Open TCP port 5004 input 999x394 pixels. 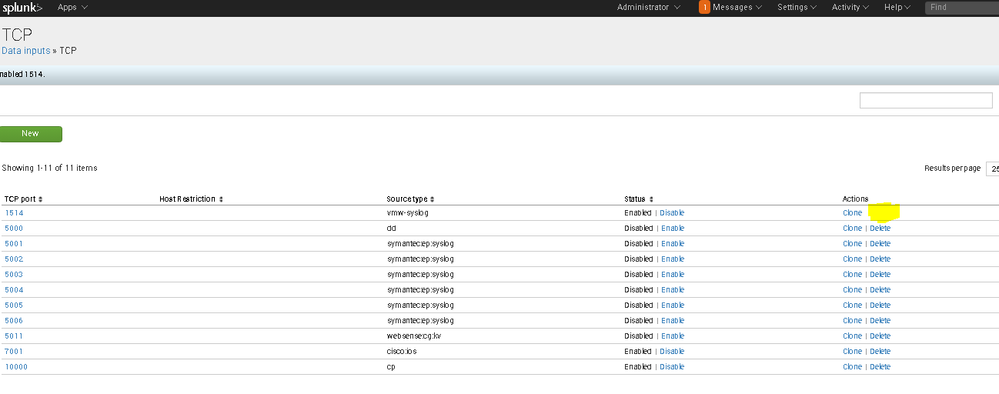14,289
